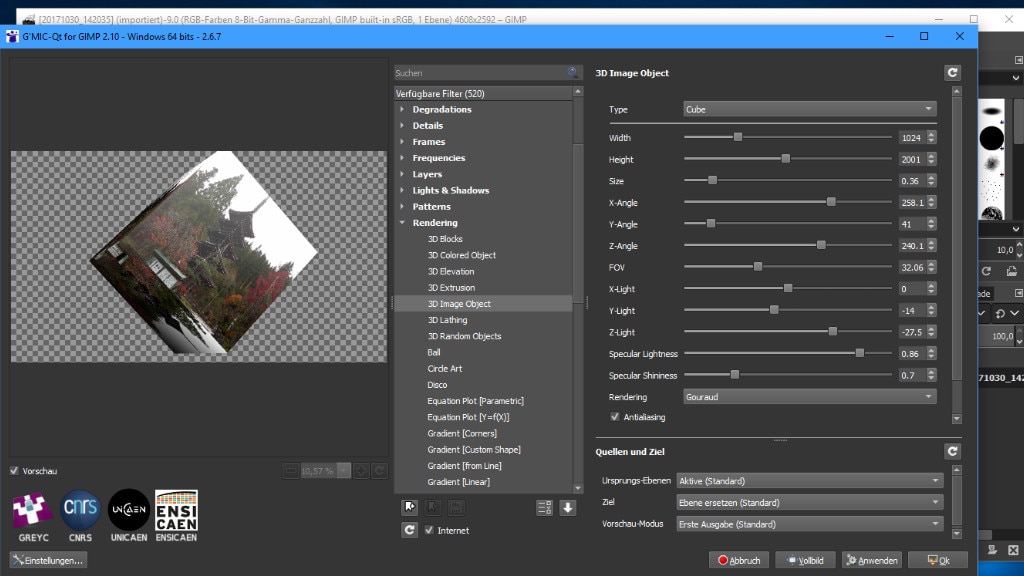This screenshot has height=576, width=1024.
Task: Add current filter to favorites
Action: click(x=409, y=507)
